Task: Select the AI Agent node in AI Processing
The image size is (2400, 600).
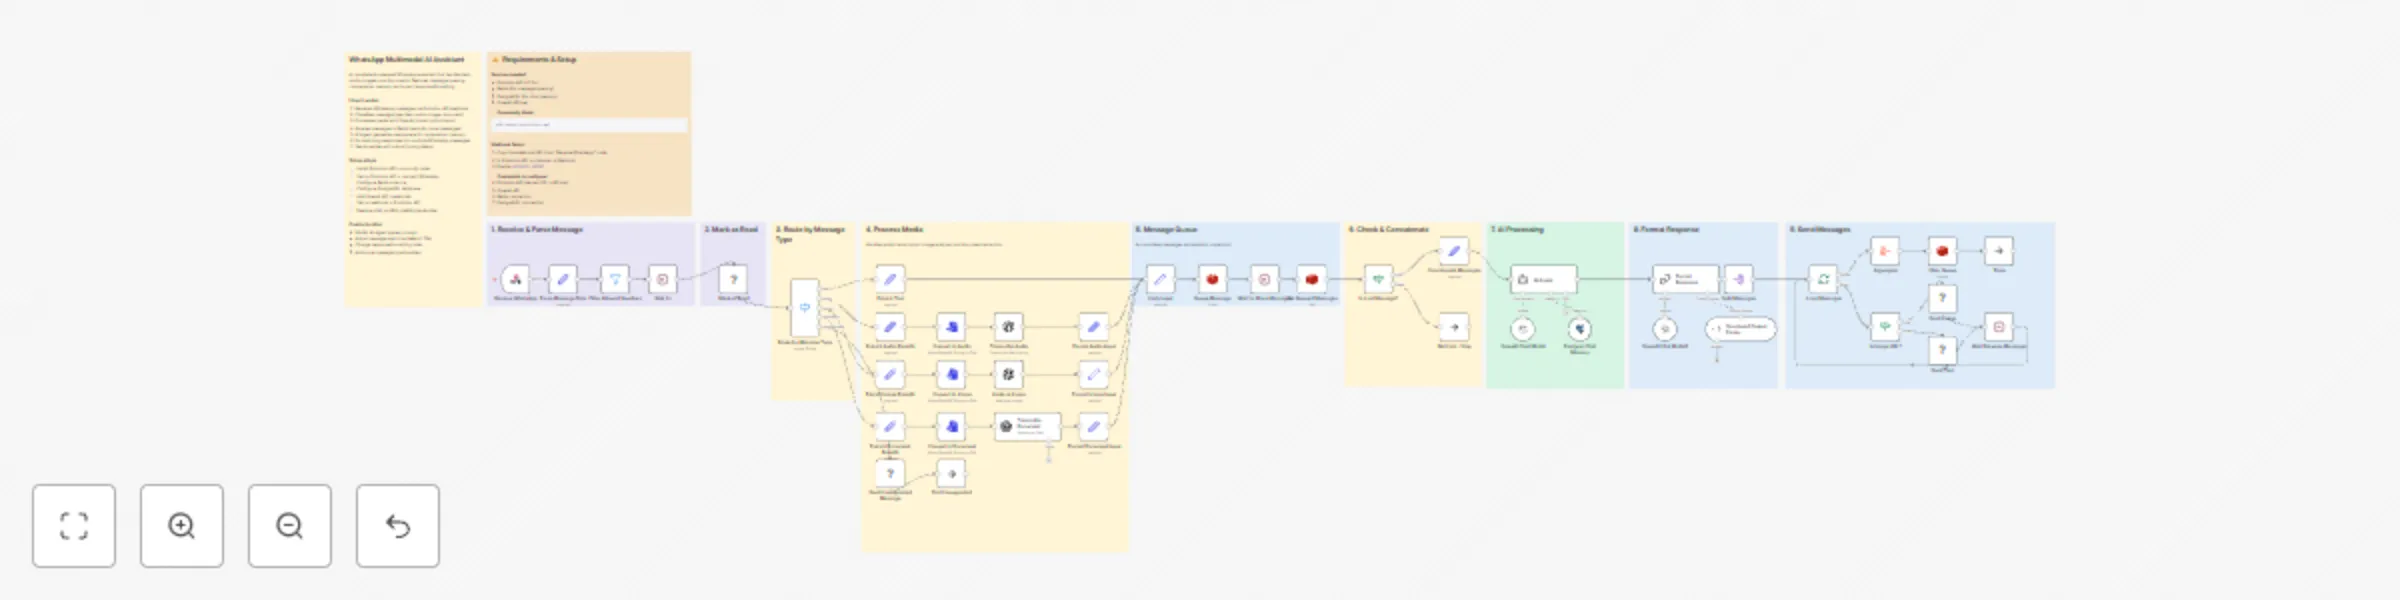Action: [x=1544, y=279]
